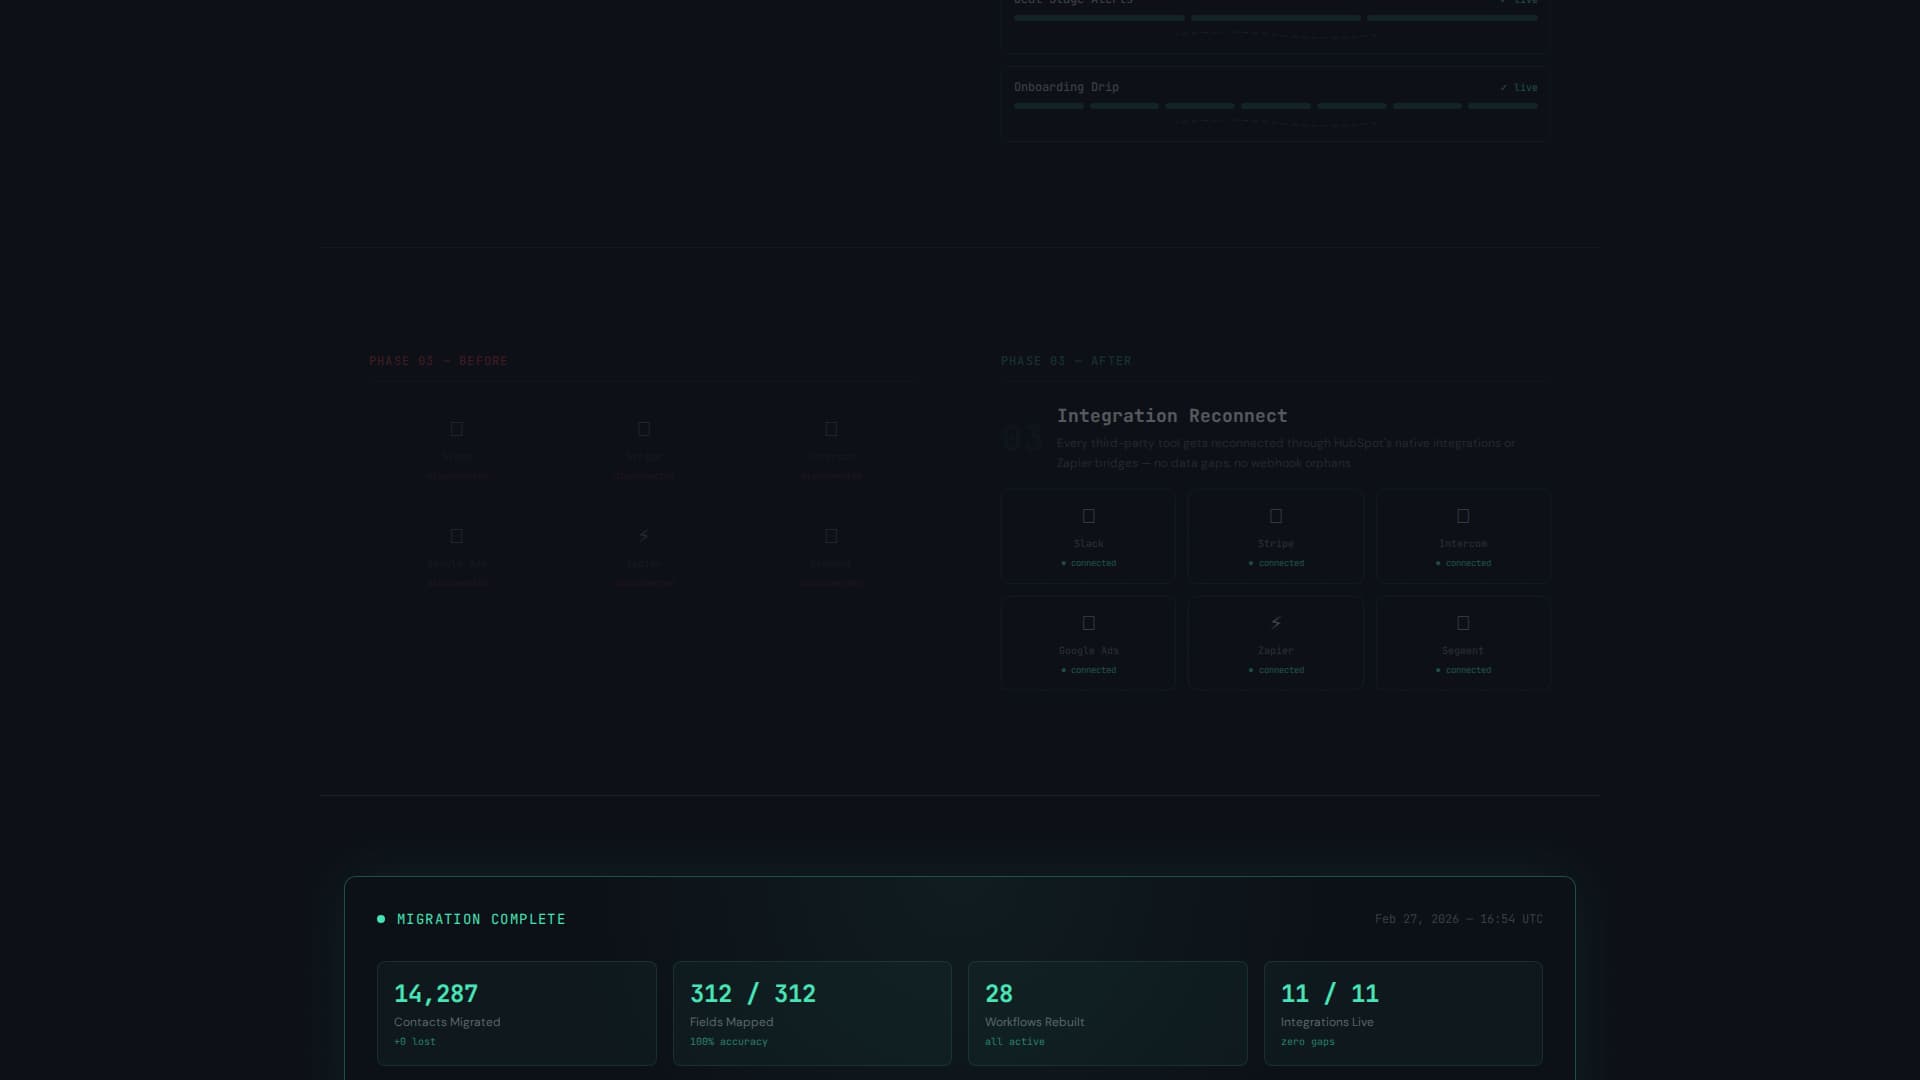Click the 'PHASE 03 — AFTER' heading
The width and height of the screenshot is (1920, 1080).
point(1066,361)
